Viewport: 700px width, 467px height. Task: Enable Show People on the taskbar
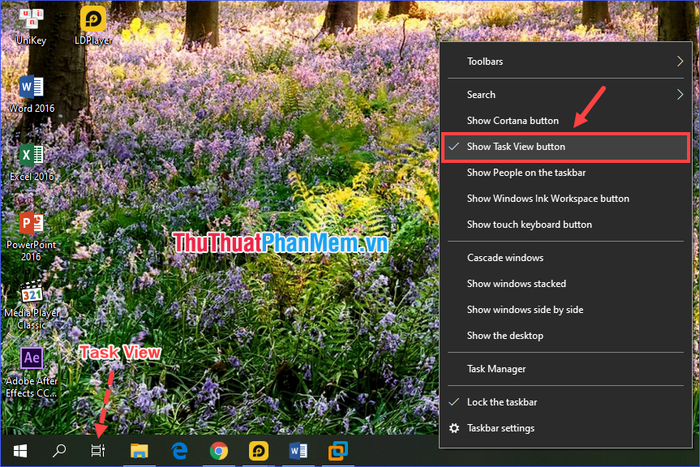(566, 173)
